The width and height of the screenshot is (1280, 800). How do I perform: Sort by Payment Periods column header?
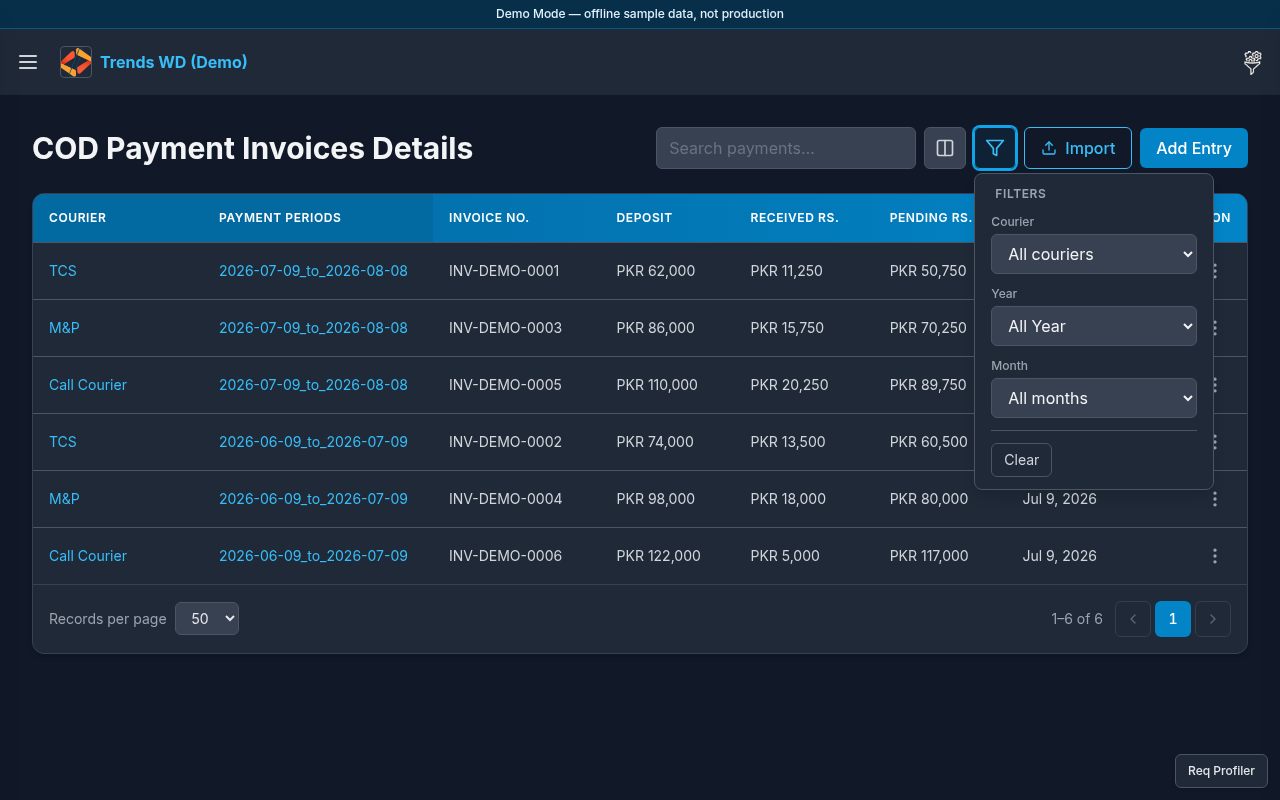point(280,218)
